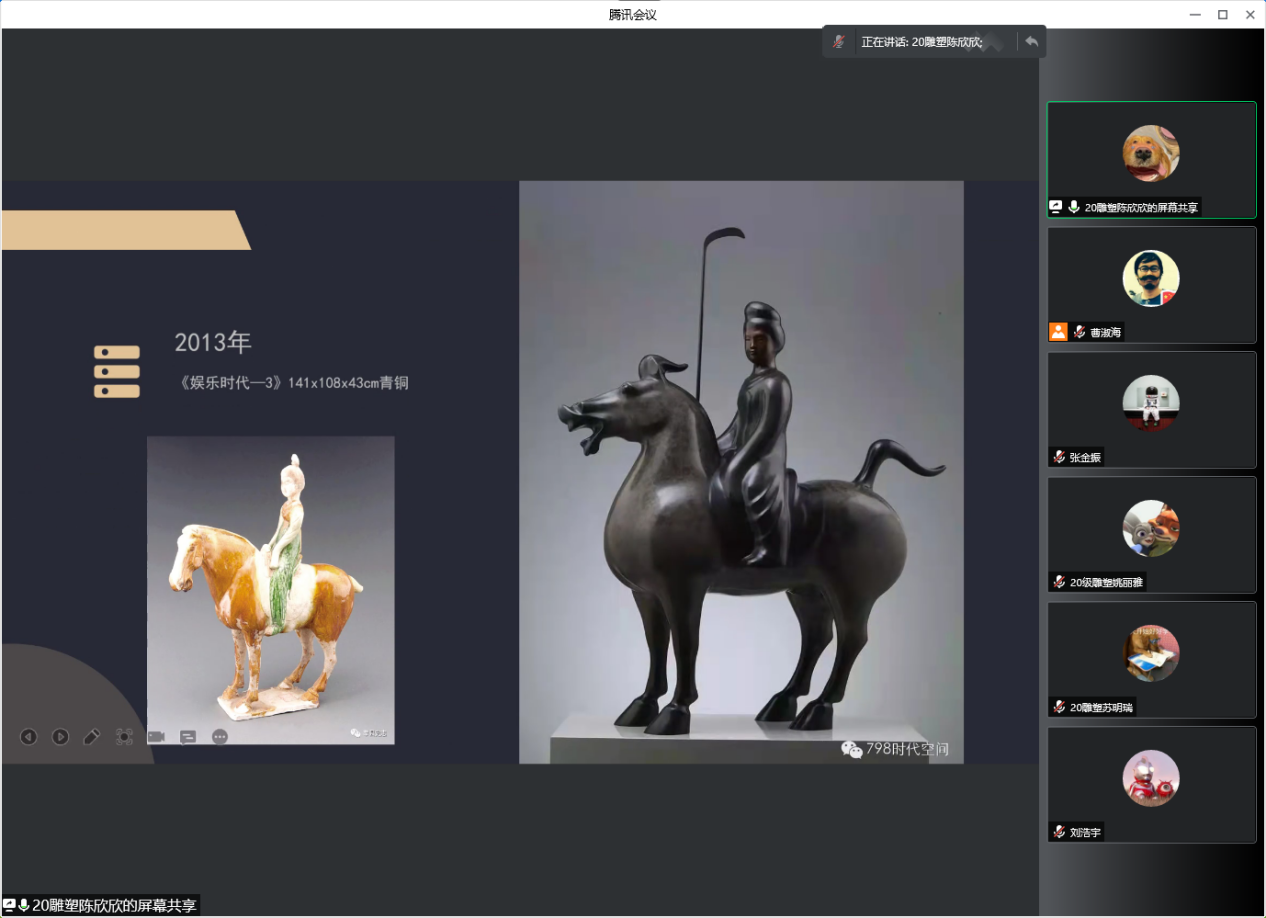Click the camera icon in slideshow toolbar
The height and width of the screenshot is (918, 1266).
156,737
